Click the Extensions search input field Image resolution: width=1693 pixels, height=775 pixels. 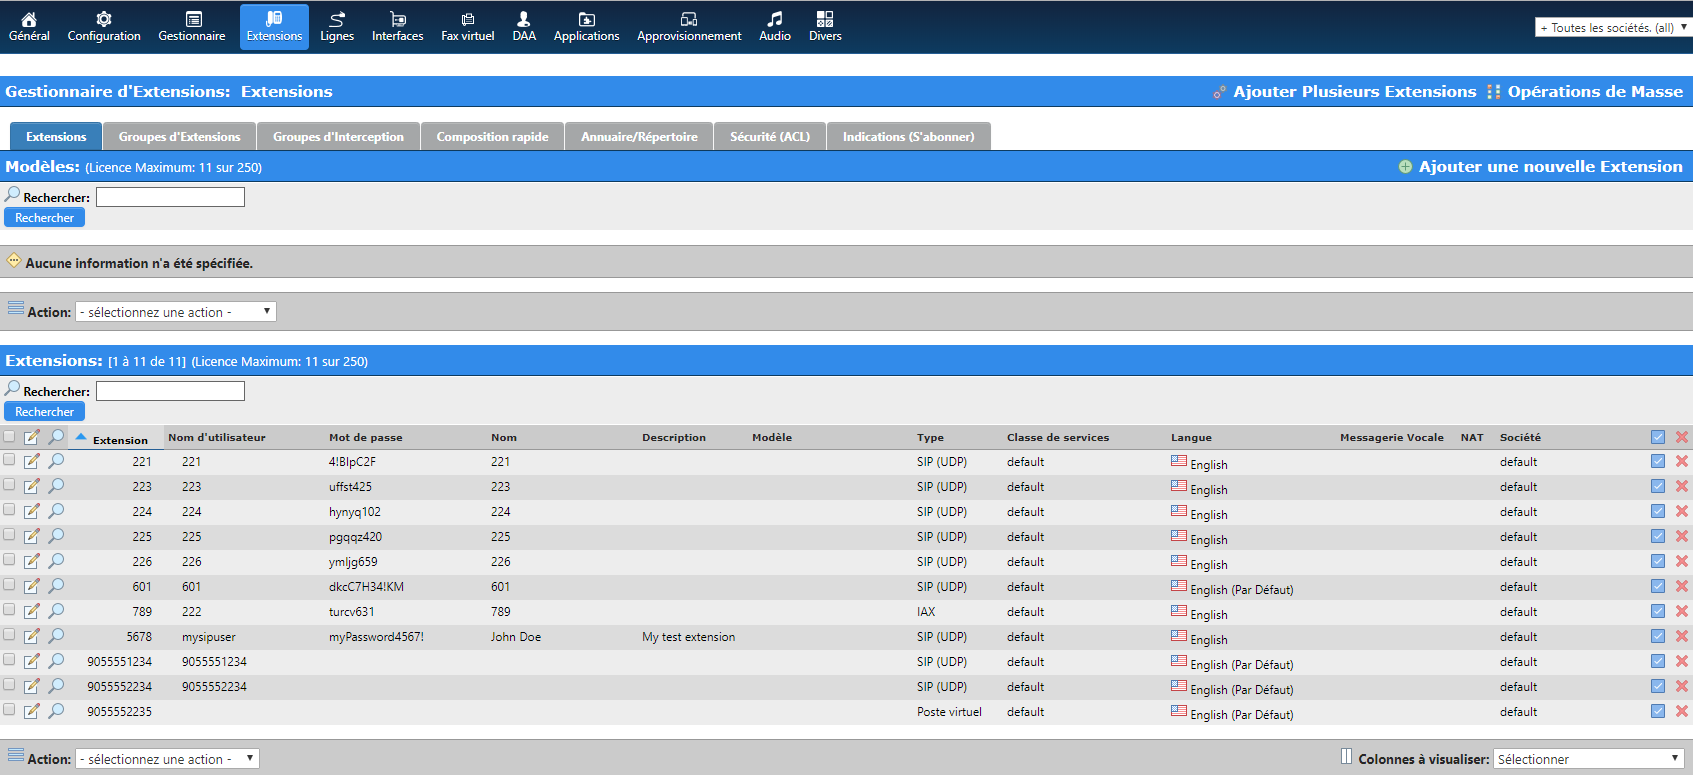170,391
